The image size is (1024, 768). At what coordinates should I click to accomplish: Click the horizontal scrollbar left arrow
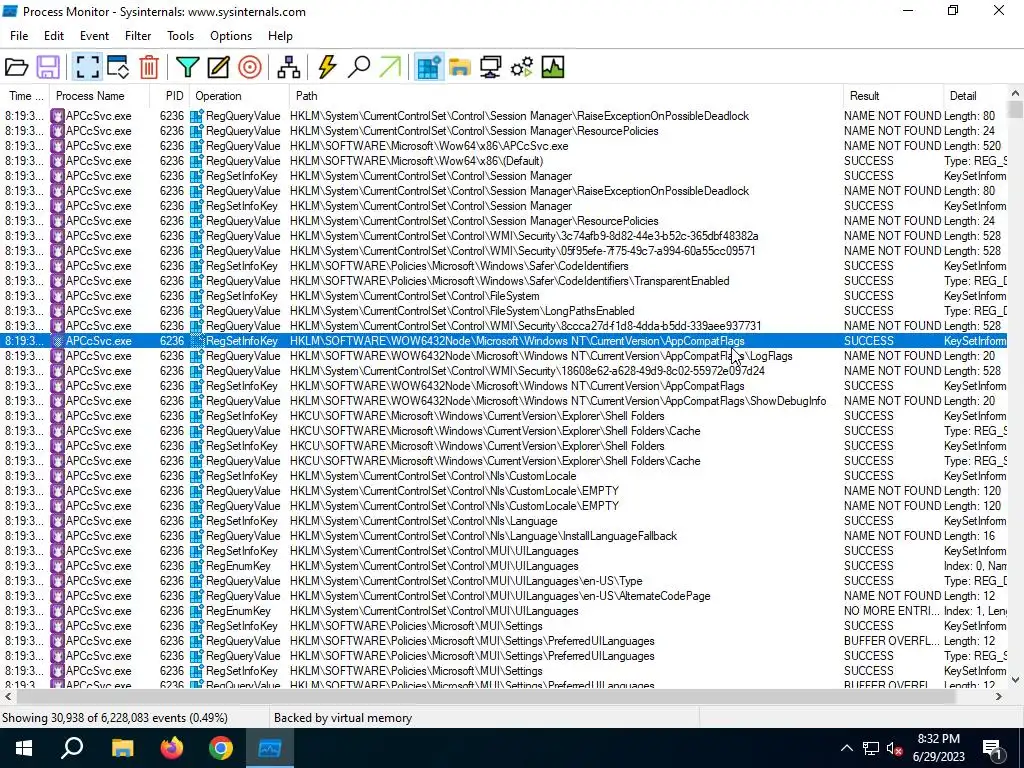click(7, 696)
